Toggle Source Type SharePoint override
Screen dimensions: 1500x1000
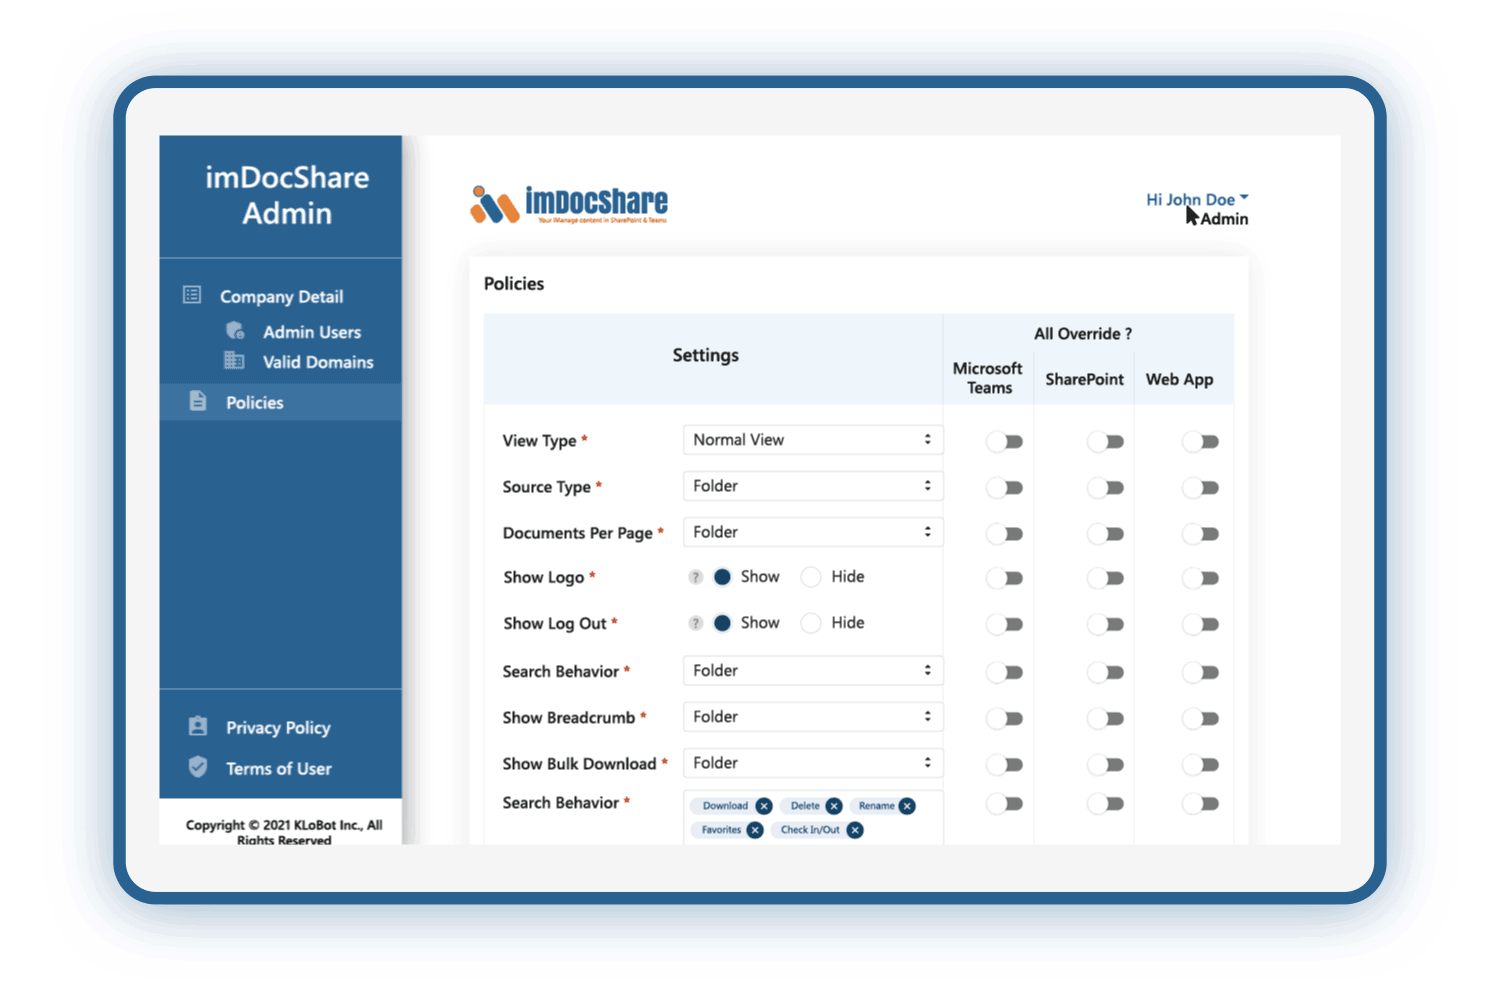(1106, 487)
